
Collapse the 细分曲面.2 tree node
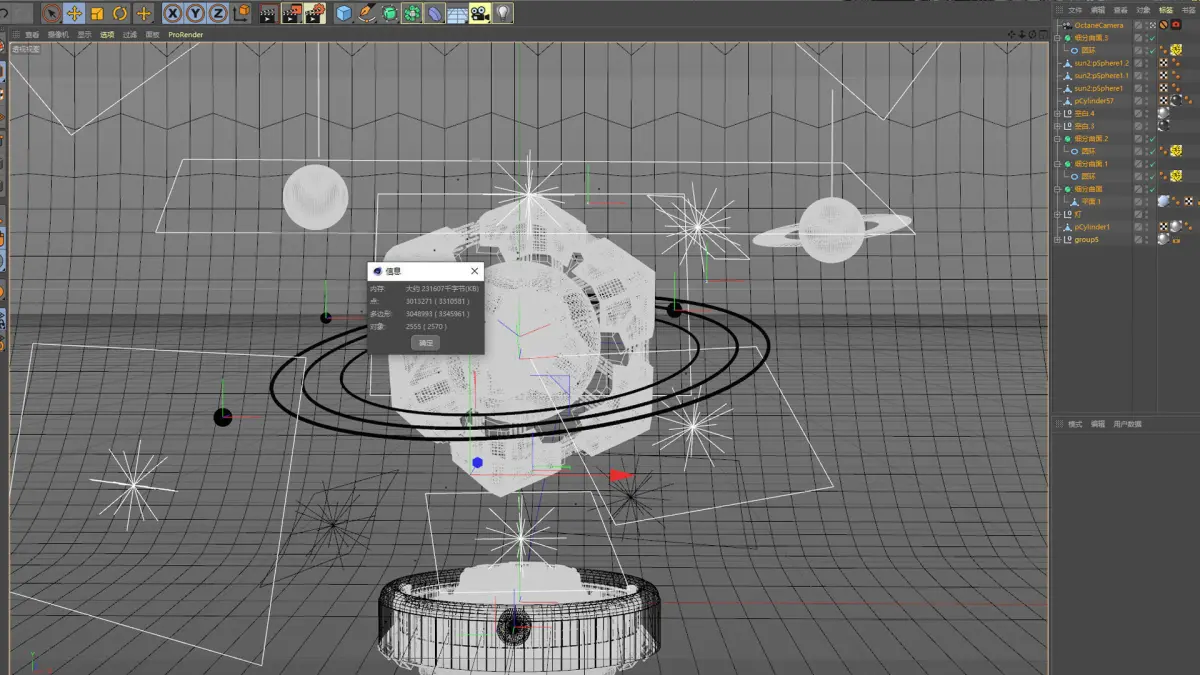coord(1058,138)
